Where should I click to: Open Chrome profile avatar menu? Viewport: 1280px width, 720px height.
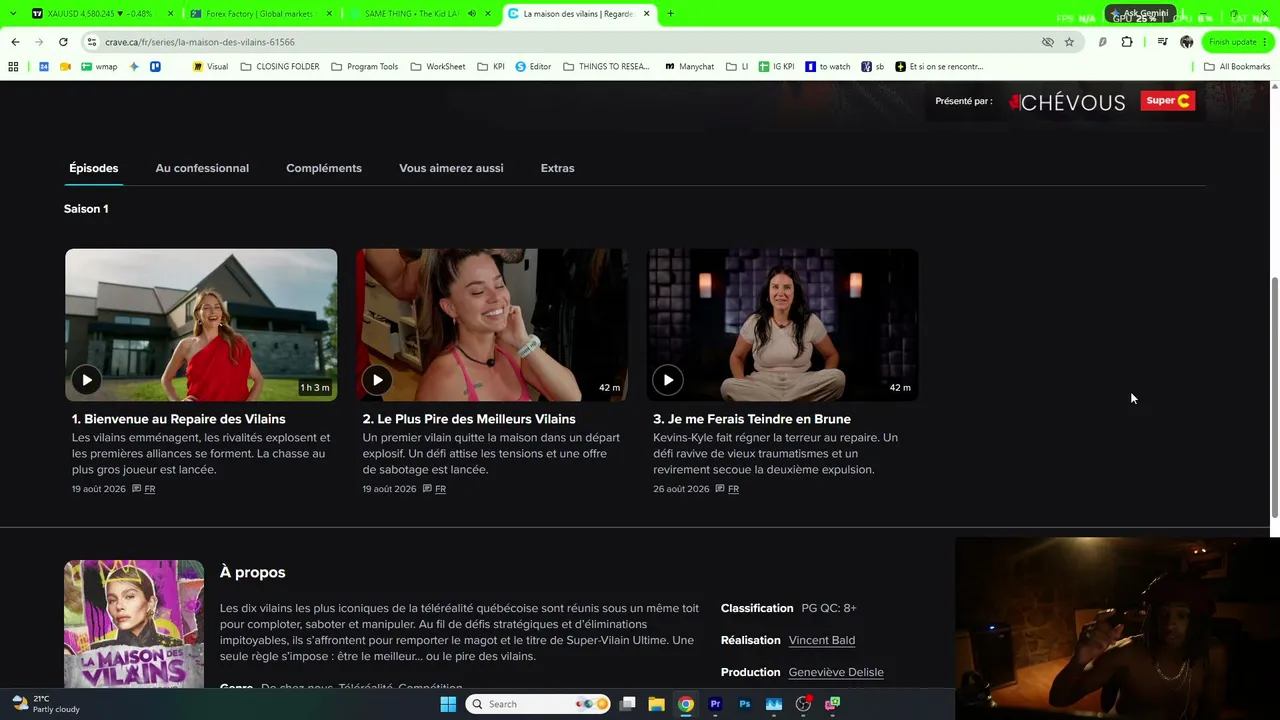coord(1186,42)
